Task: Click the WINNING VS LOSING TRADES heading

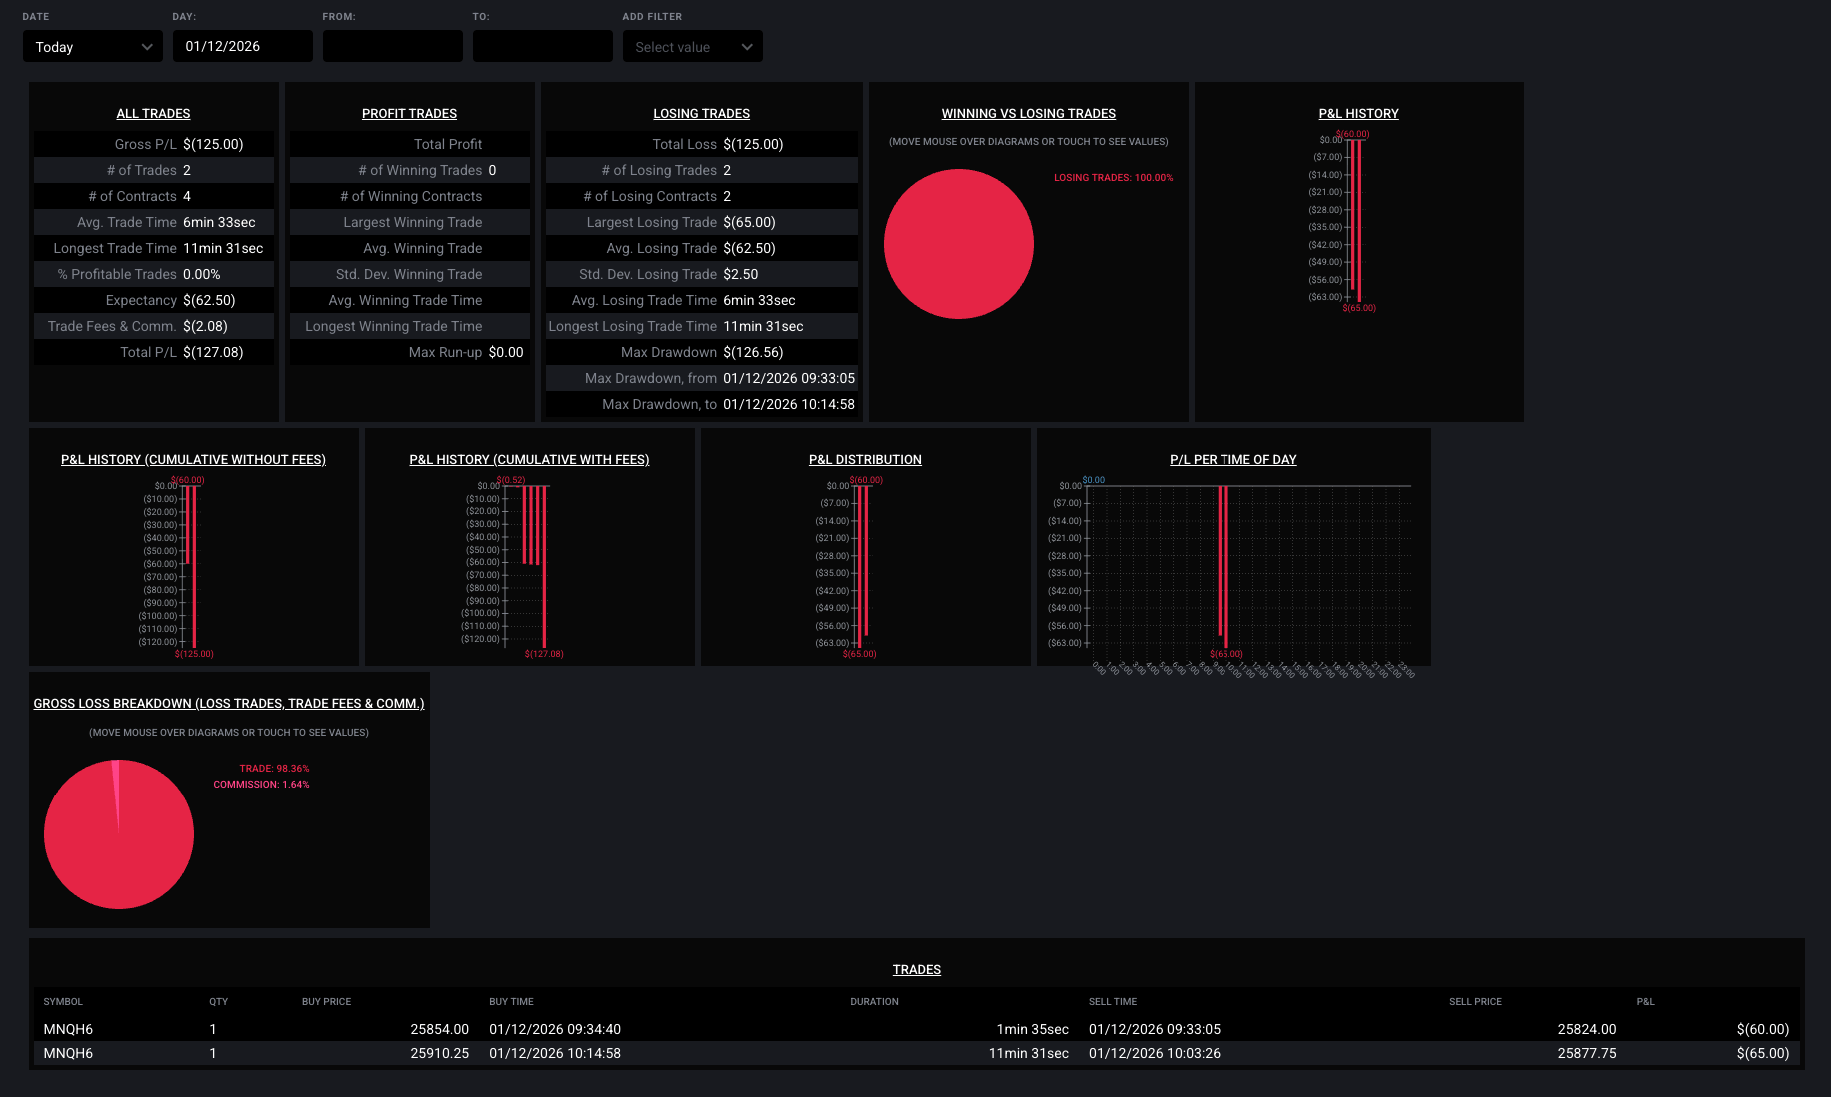Action: click(1028, 113)
